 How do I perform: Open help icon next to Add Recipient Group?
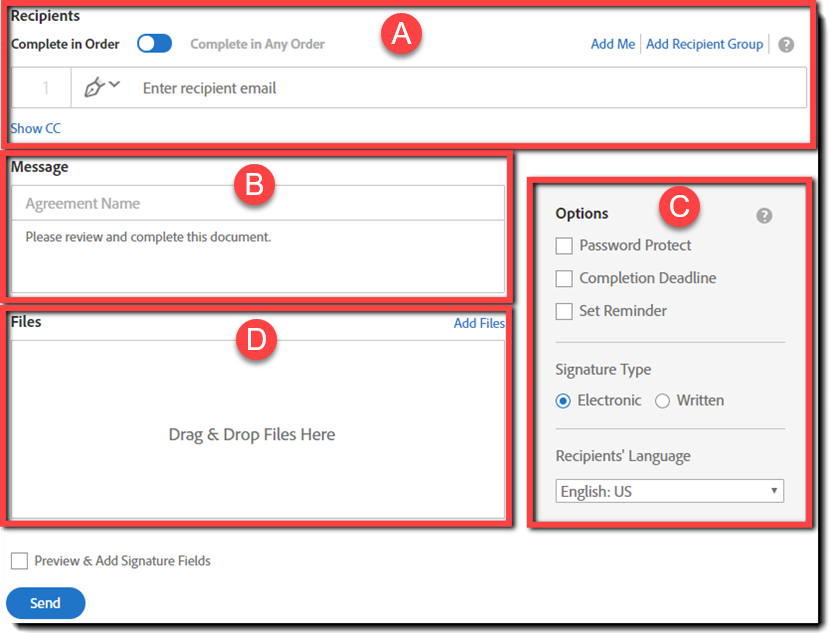click(786, 44)
